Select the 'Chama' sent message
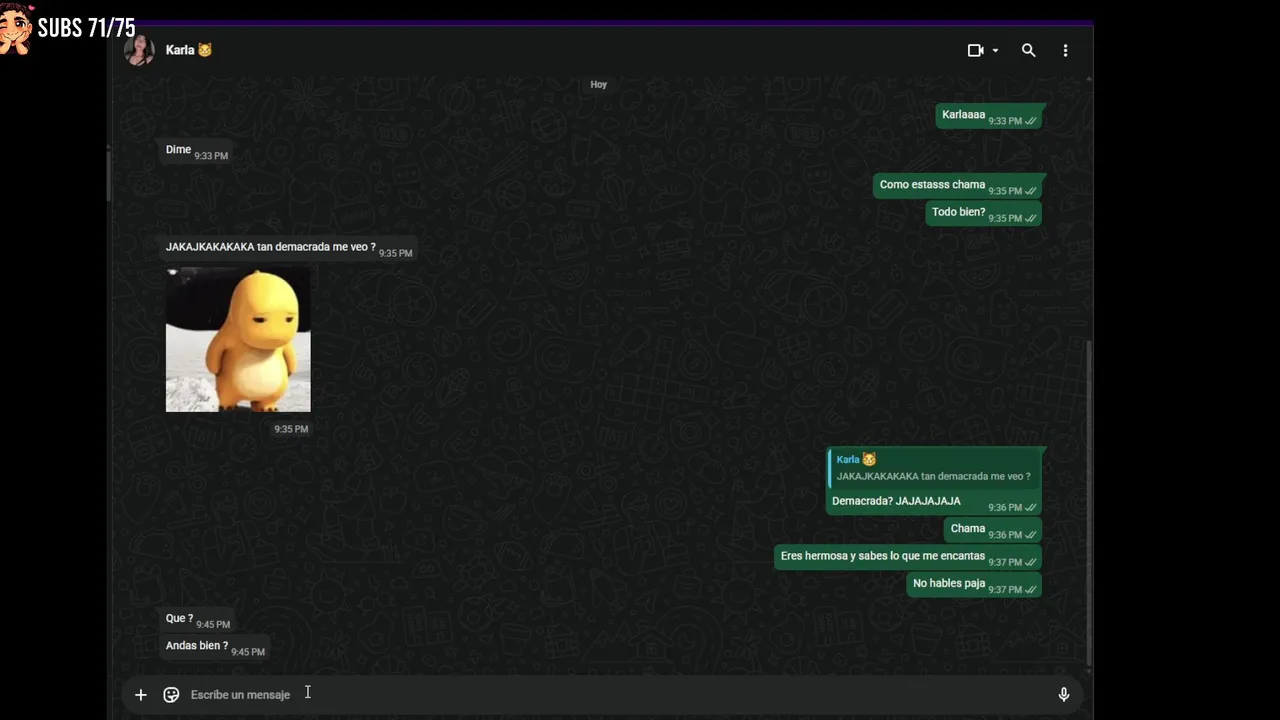Screen dimensions: 1280x720 pos(993,529)
